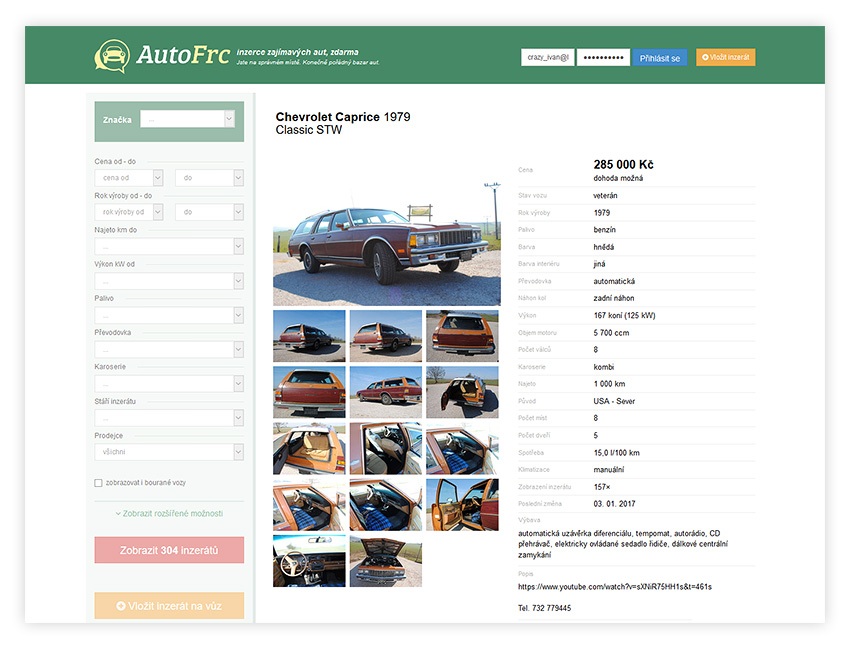Enable 'zobrazovat i bourané vozy' checkbox
The image size is (850, 650).
[x=98, y=483]
